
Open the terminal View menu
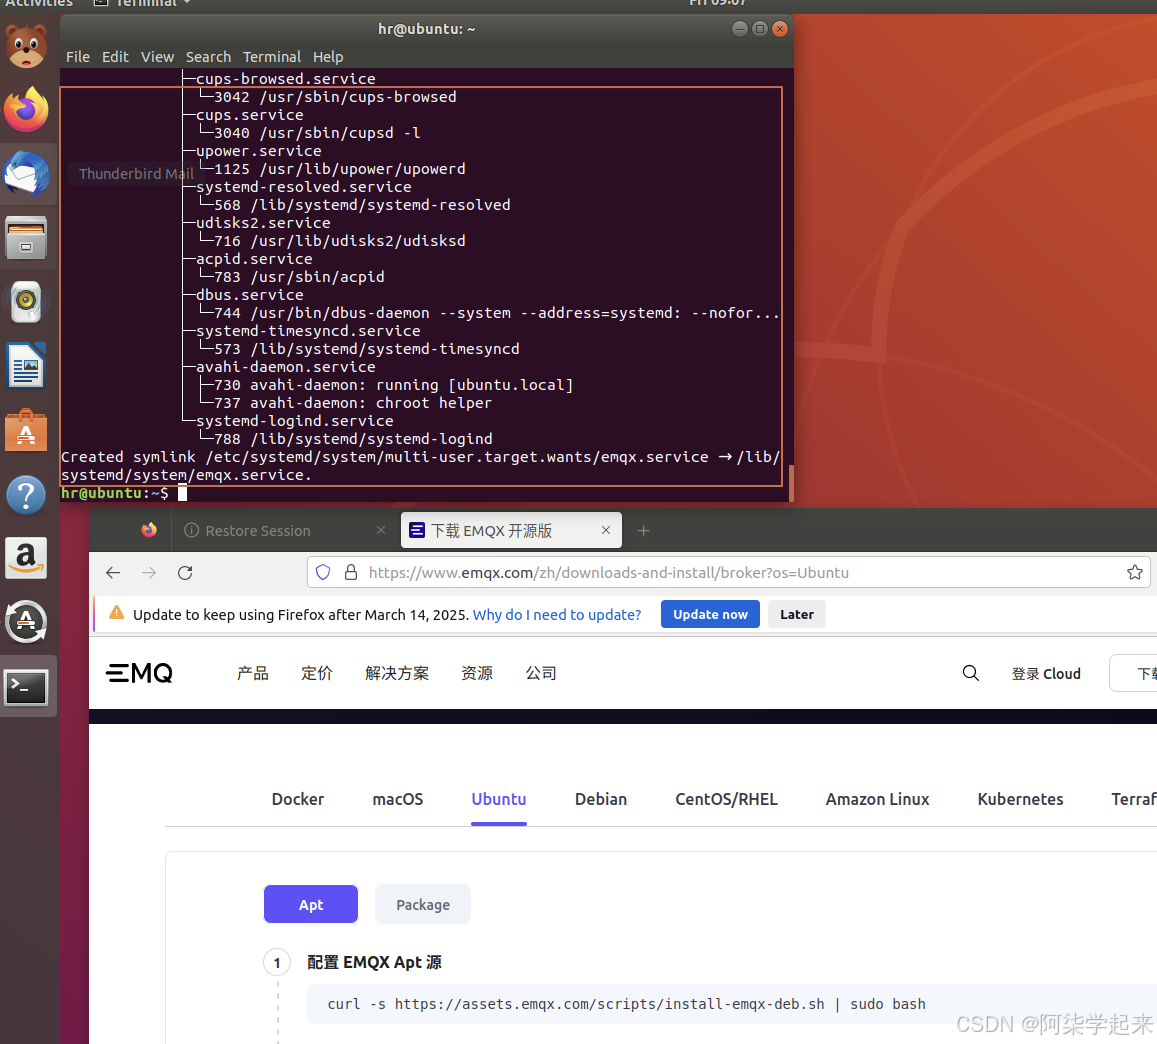click(157, 57)
